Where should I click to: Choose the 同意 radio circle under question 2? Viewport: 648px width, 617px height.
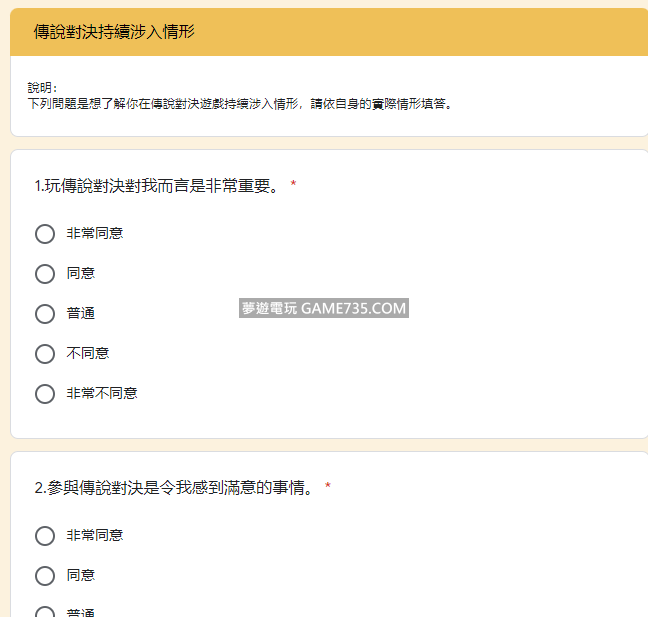[x=45, y=576]
